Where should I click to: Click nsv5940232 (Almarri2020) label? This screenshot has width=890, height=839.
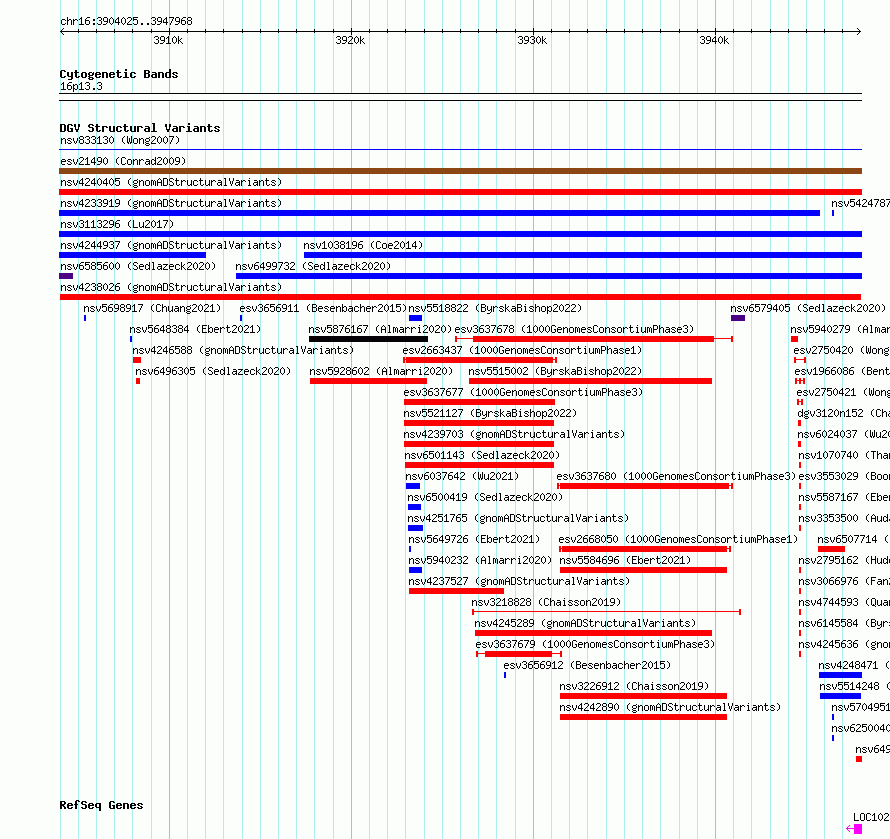click(x=480, y=560)
